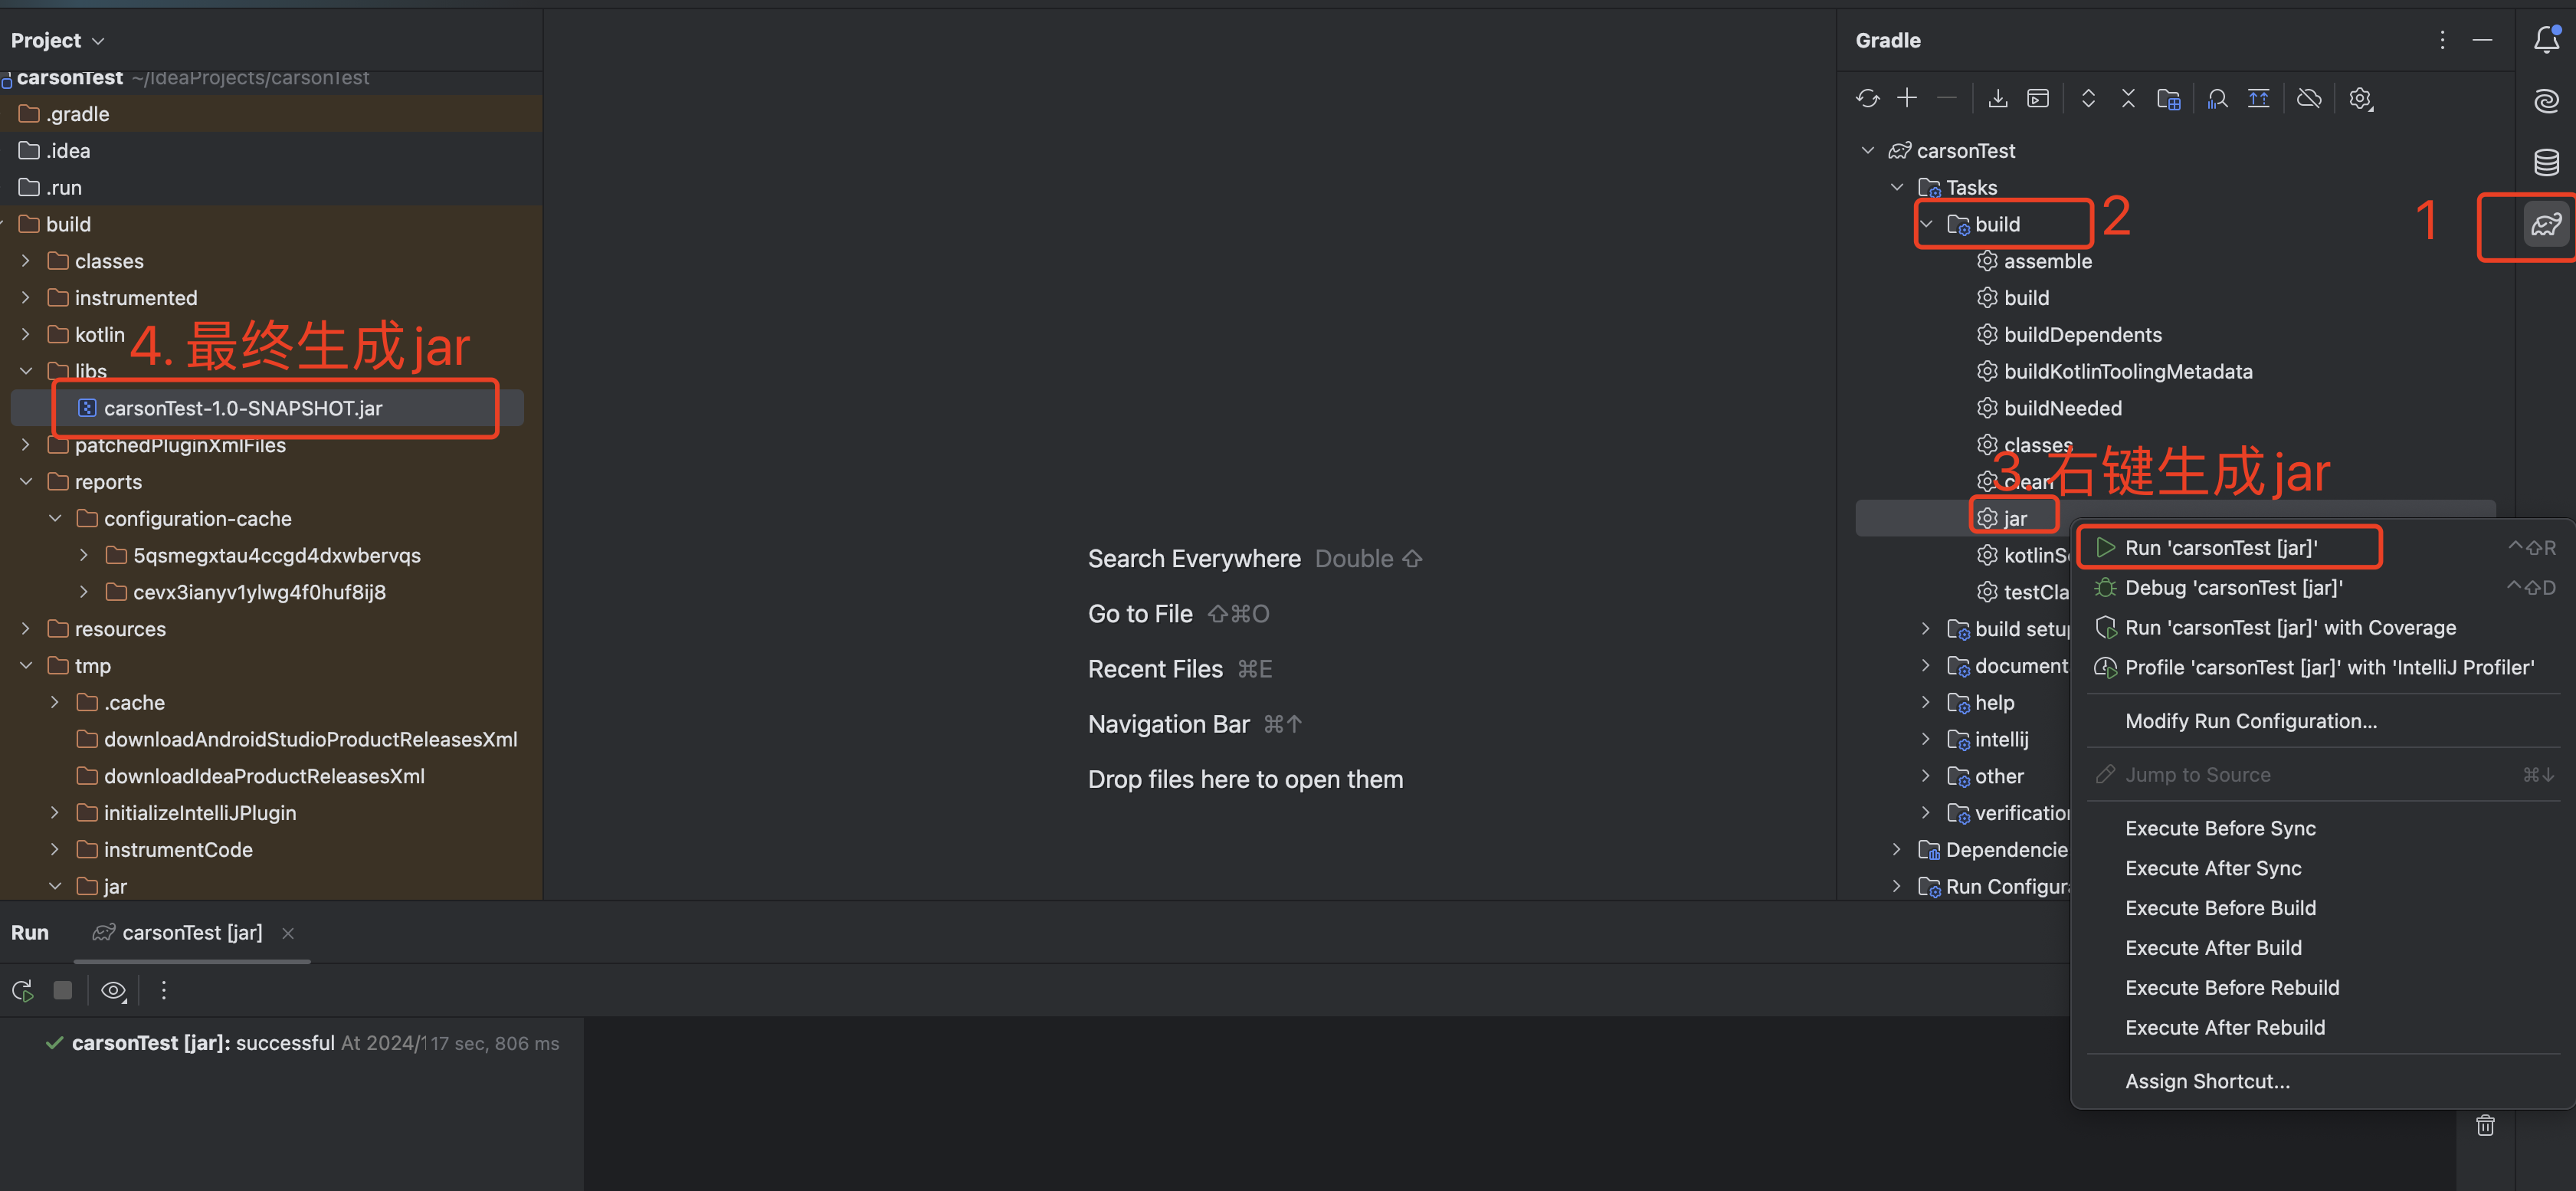Click the Download Sources icon in Gradle toolbar
The width and height of the screenshot is (2576, 1191).
point(1997,98)
